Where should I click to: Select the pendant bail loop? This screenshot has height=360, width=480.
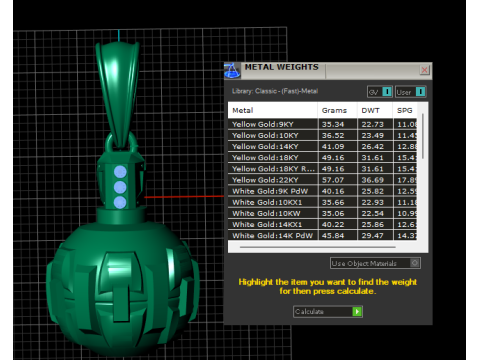click(118, 93)
